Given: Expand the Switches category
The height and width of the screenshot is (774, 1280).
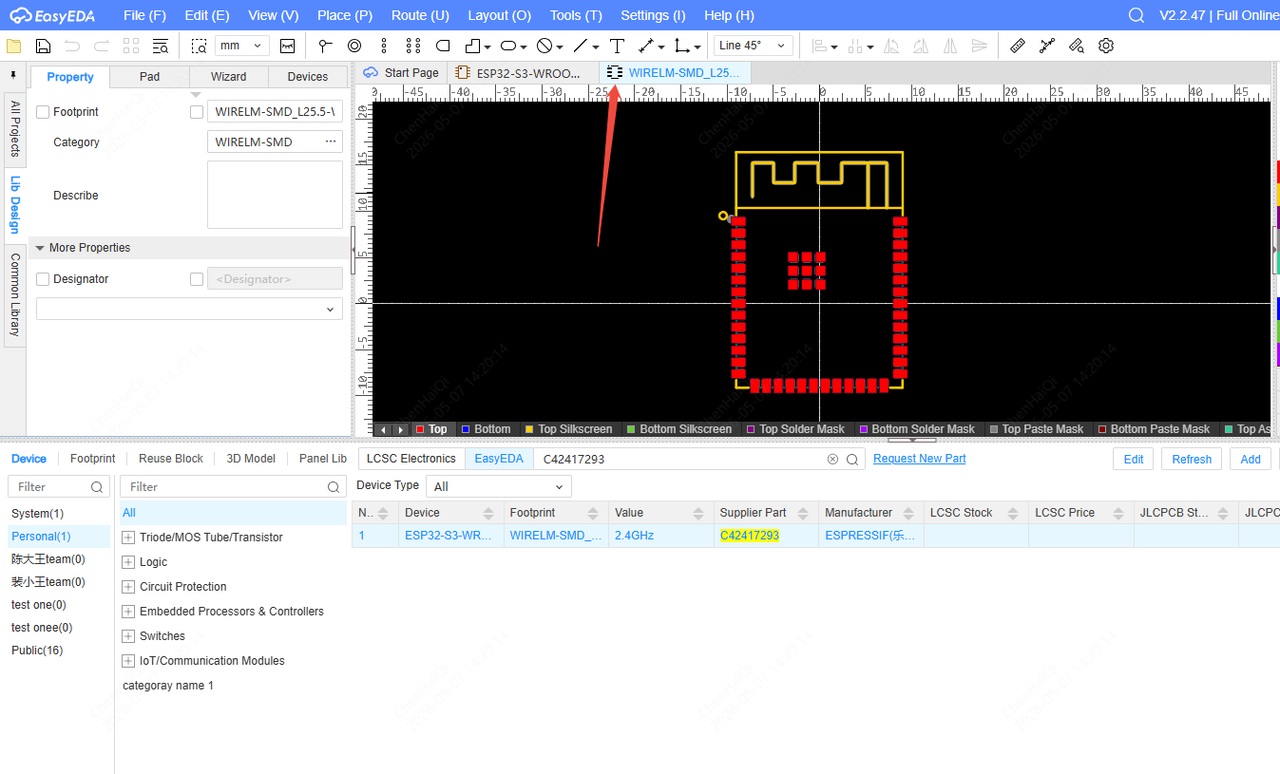Looking at the screenshot, I should tap(128, 636).
